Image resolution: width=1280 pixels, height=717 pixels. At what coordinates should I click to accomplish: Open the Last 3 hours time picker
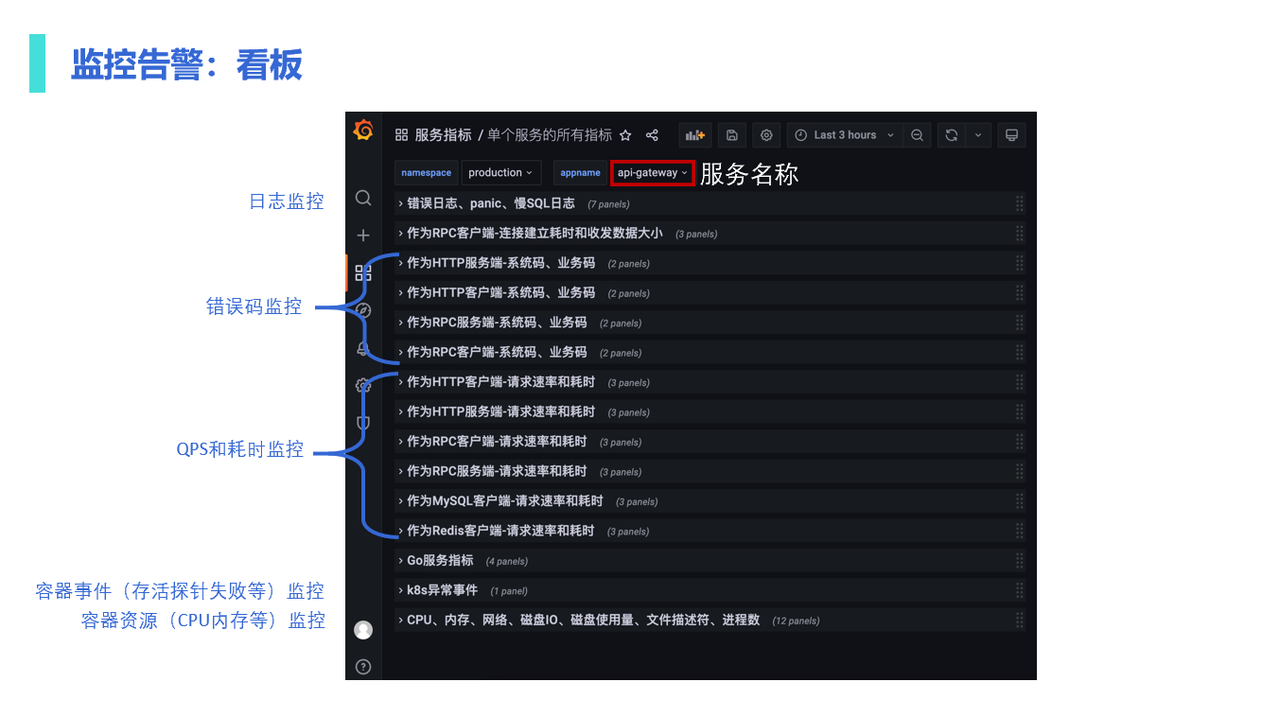845,135
